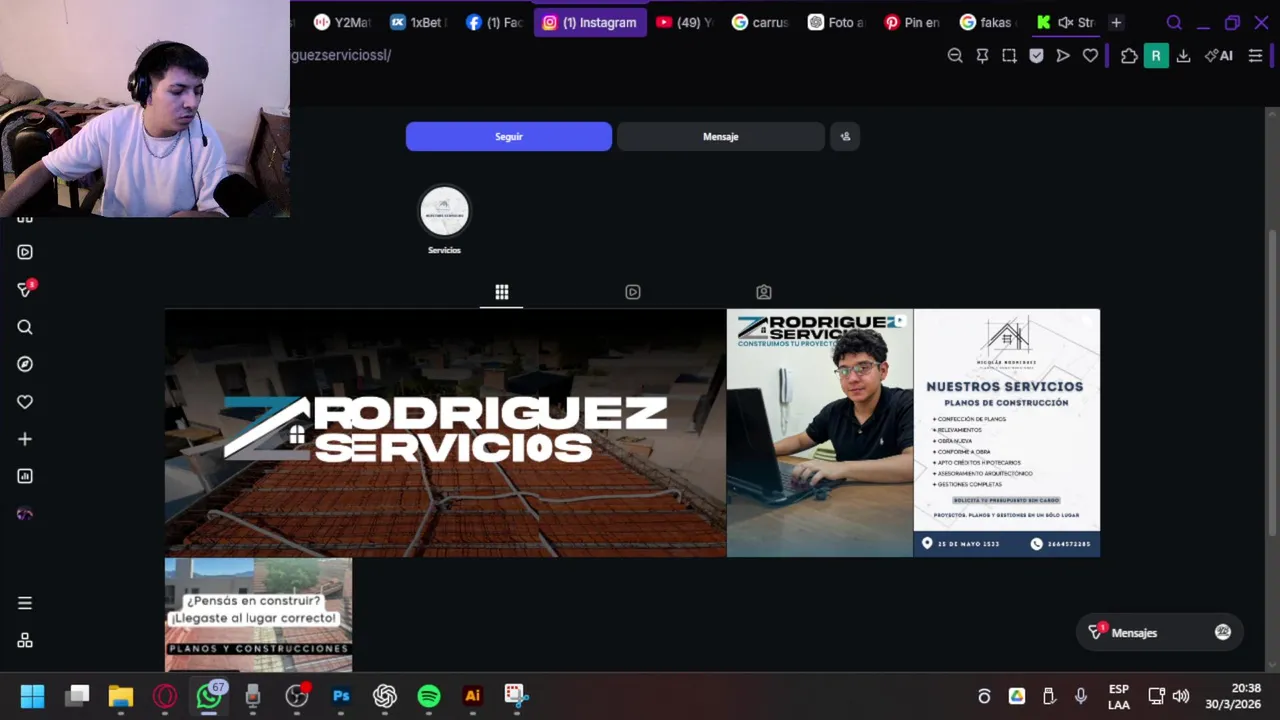Open notifications heart in sidebar

point(25,402)
